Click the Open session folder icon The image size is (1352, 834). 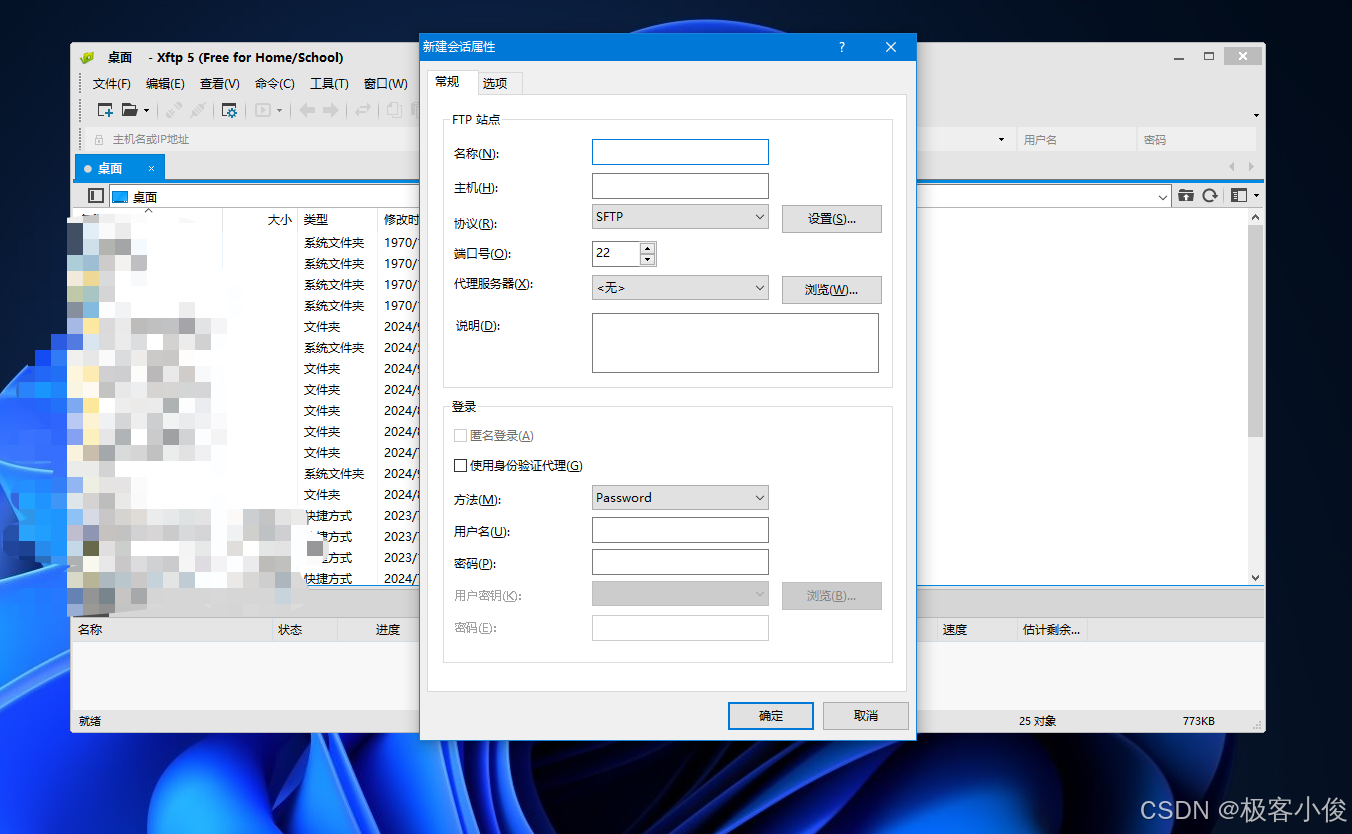pyautogui.click(x=130, y=110)
